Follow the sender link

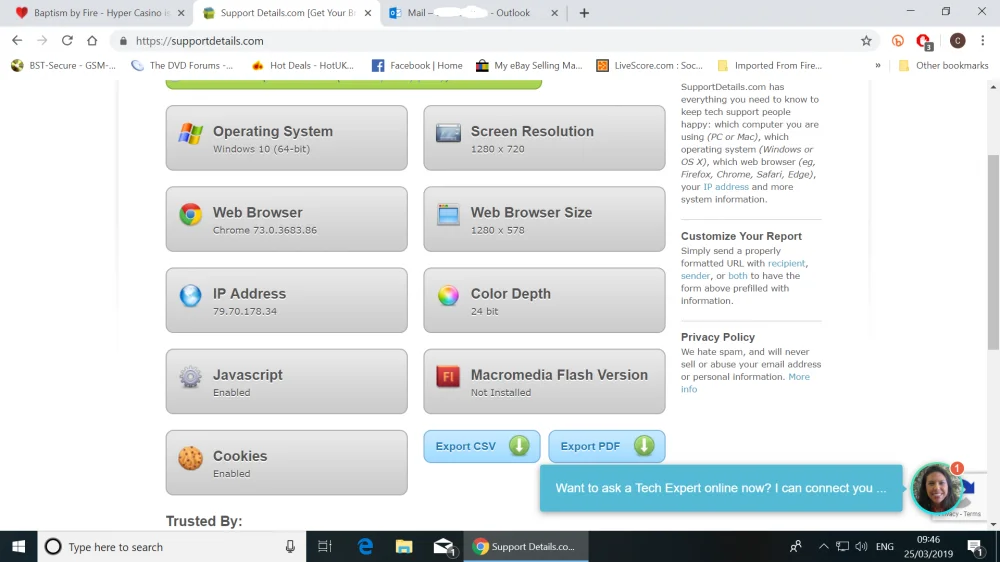pyautogui.click(x=695, y=276)
